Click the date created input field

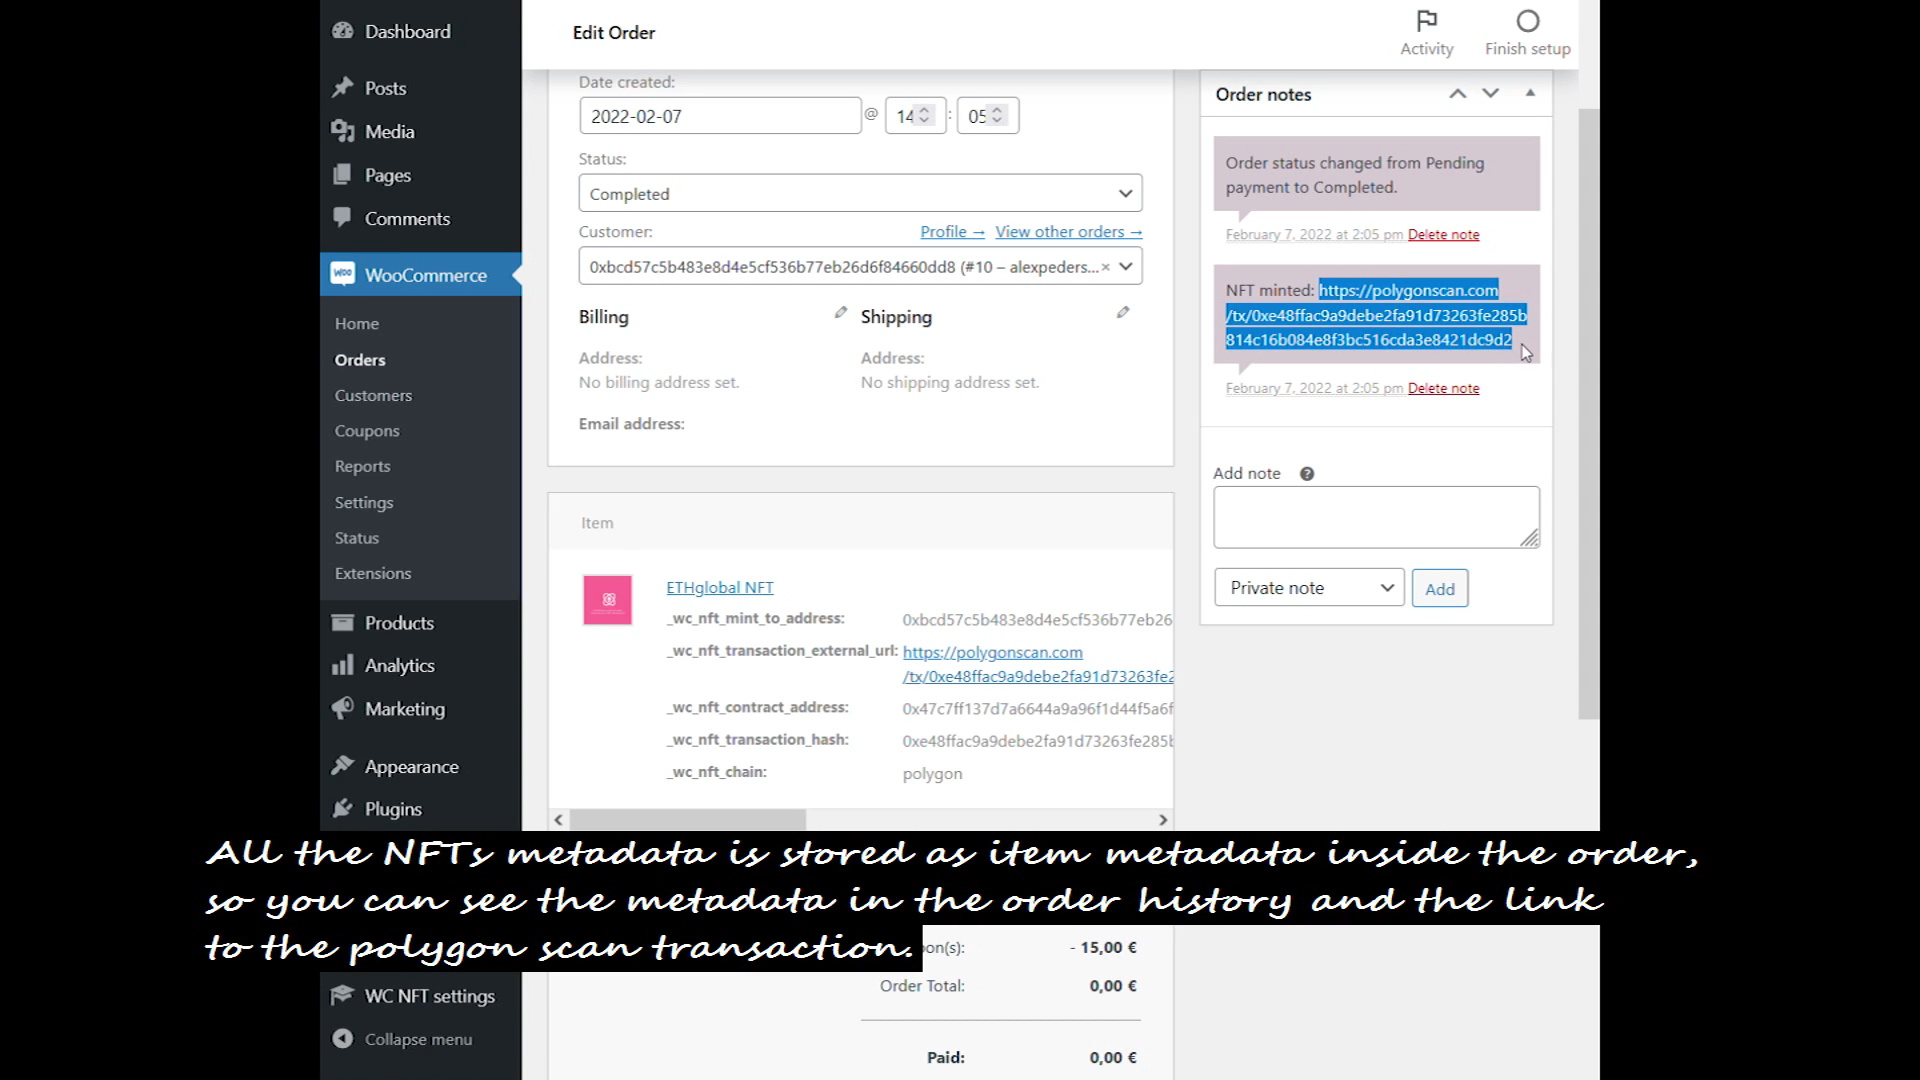pyautogui.click(x=720, y=116)
